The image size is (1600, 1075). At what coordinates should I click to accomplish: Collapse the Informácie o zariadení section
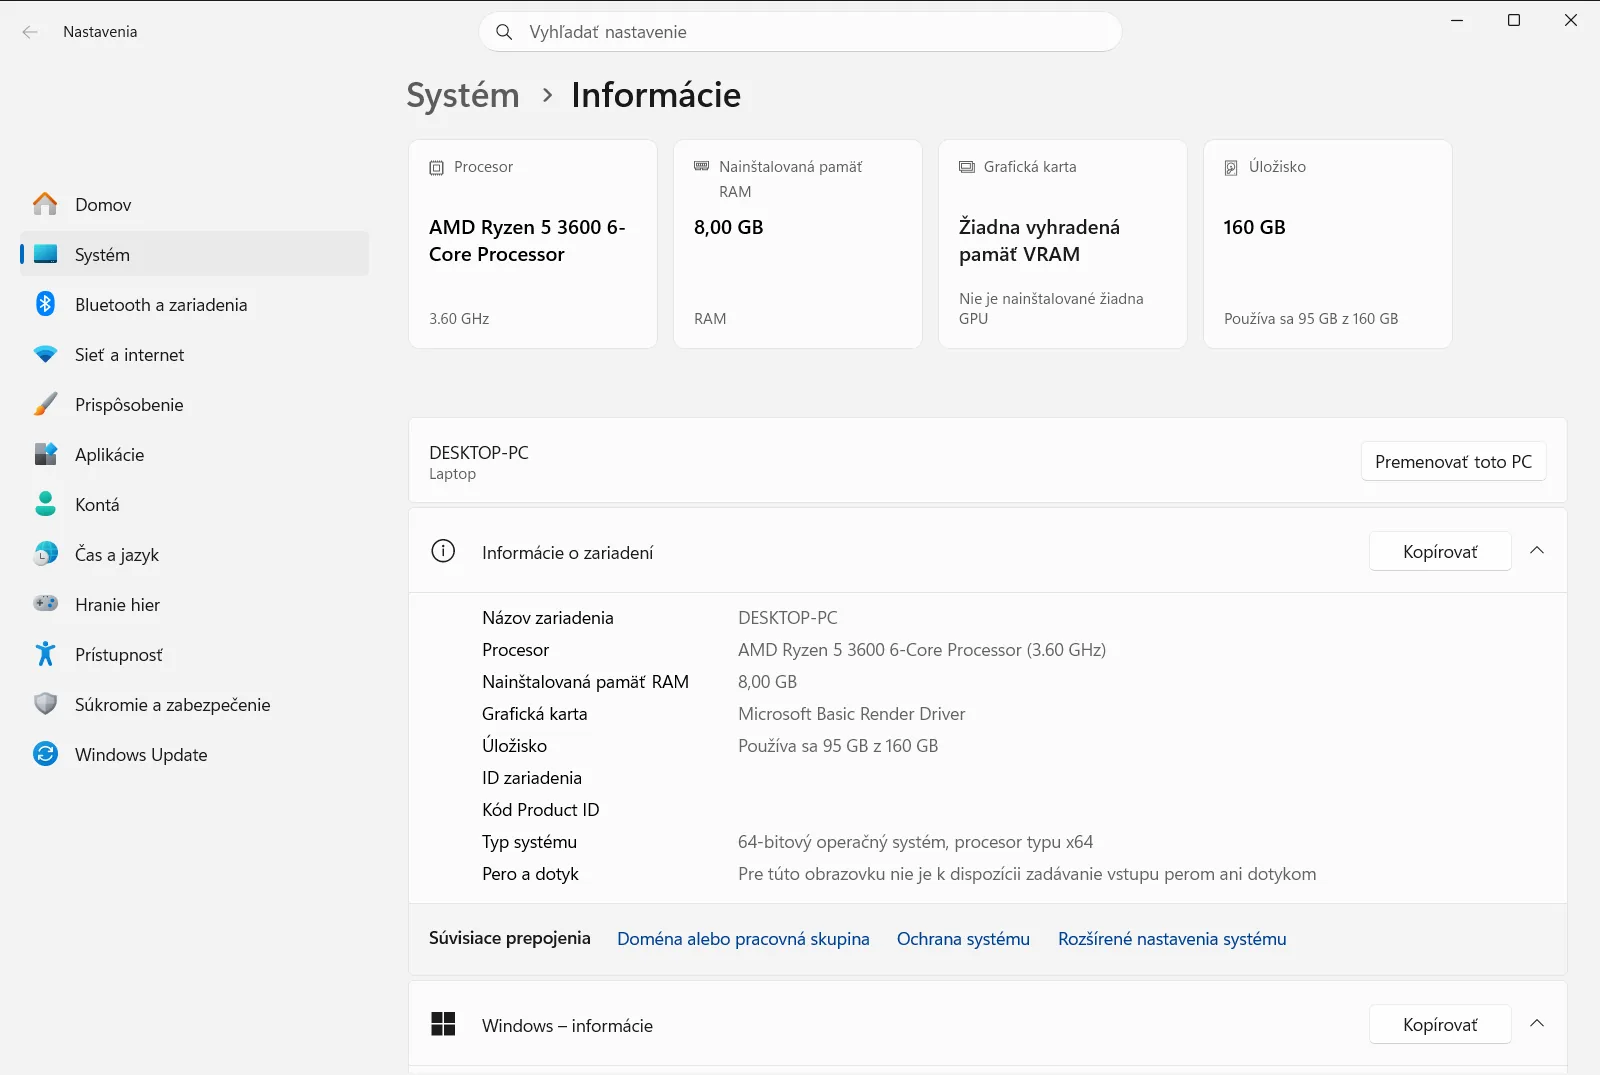pyautogui.click(x=1537, y=551)
